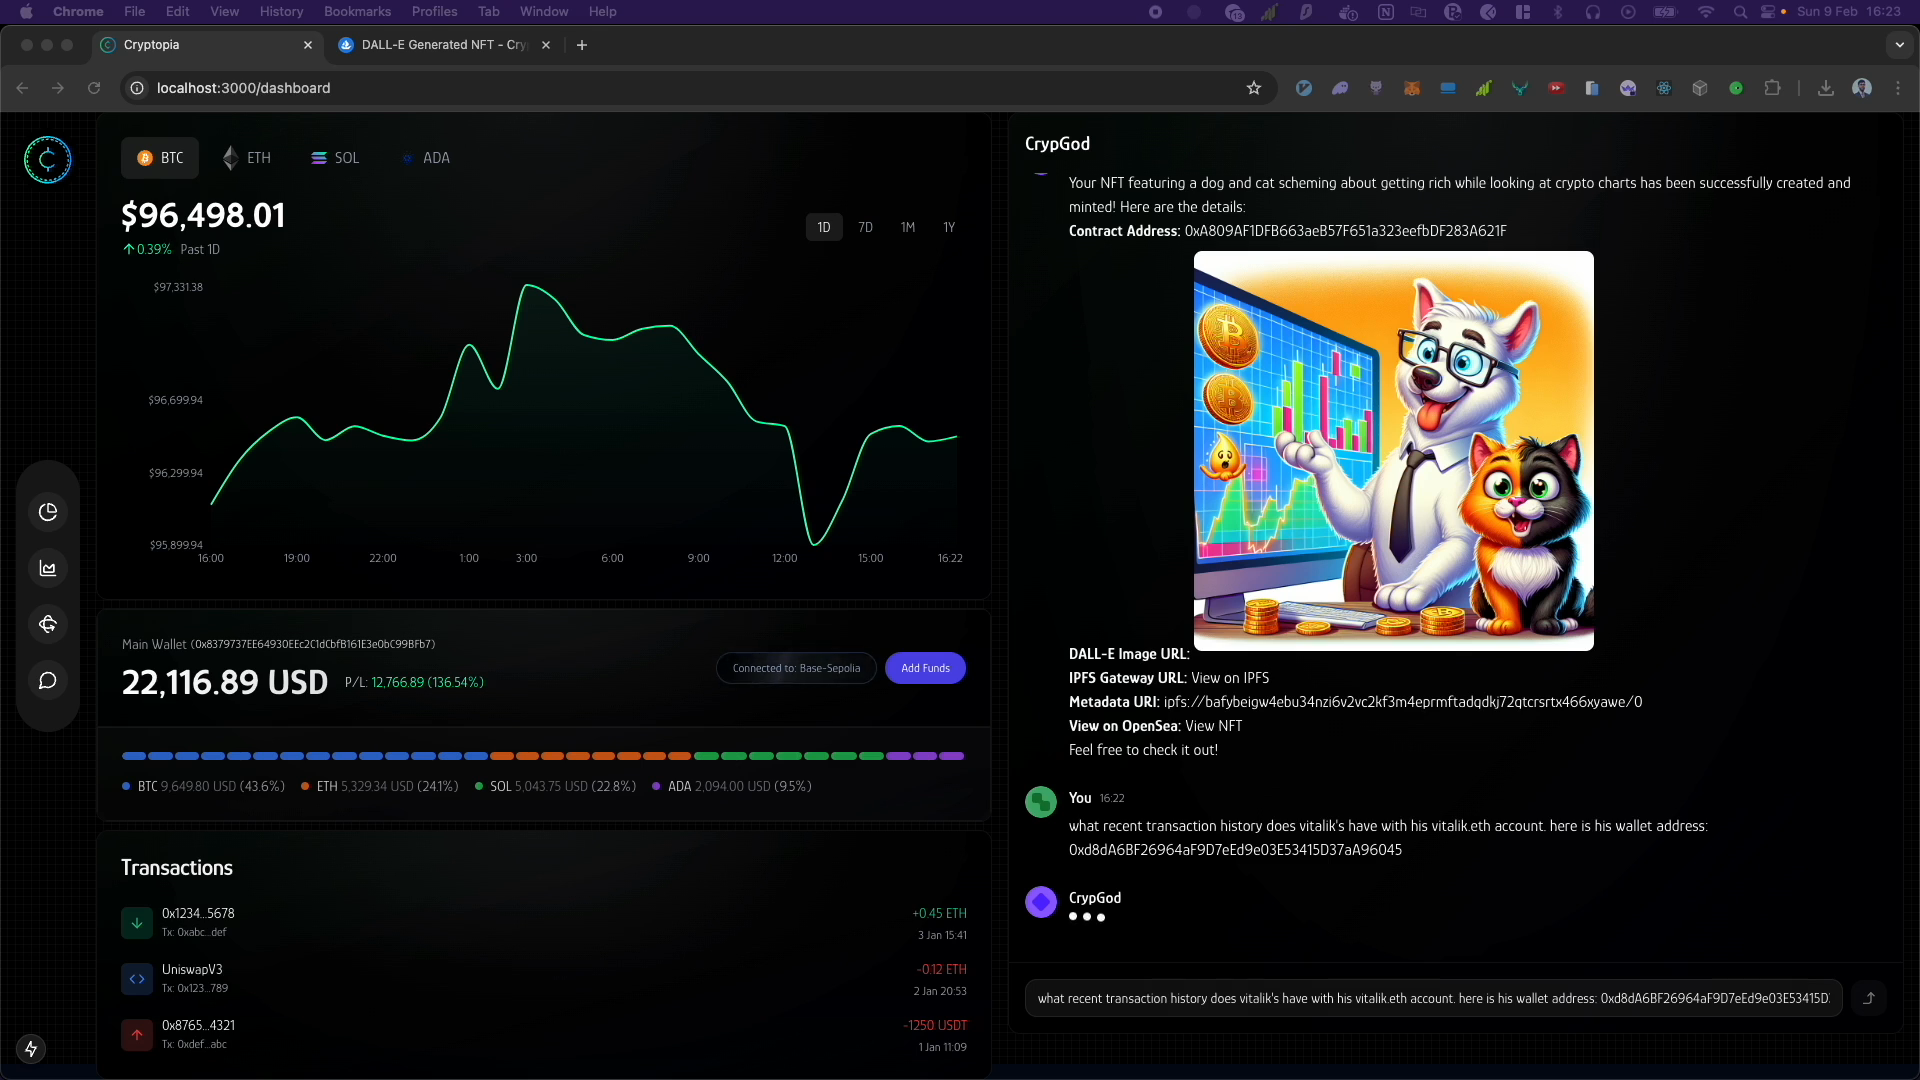This screenshot has height=1080, width=1920.
Task: Click the purple ADA allocation bar segment
Action: pos(925,756)
